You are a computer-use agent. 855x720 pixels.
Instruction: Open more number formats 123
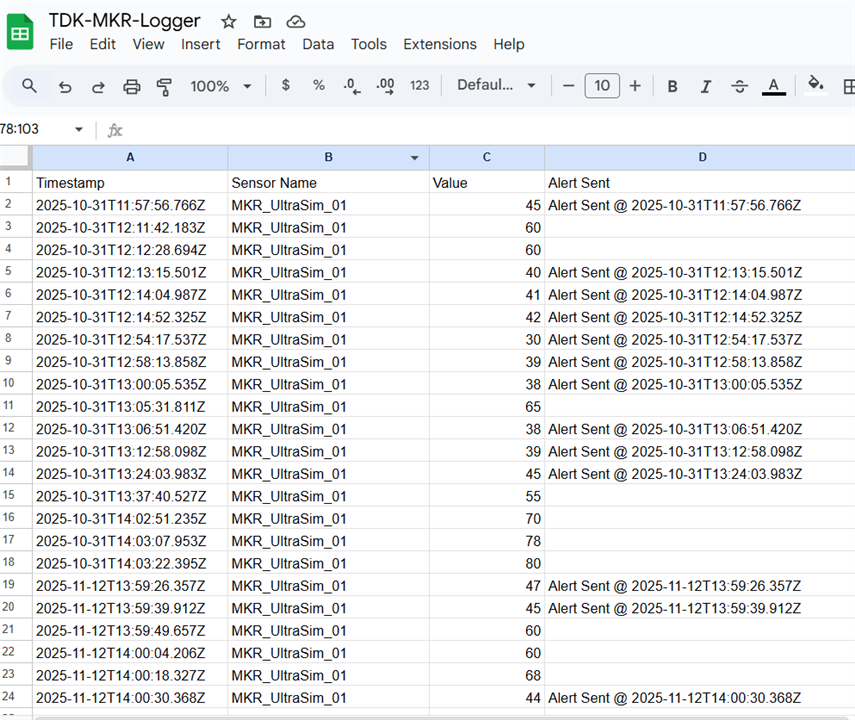(x=419, y=86)
